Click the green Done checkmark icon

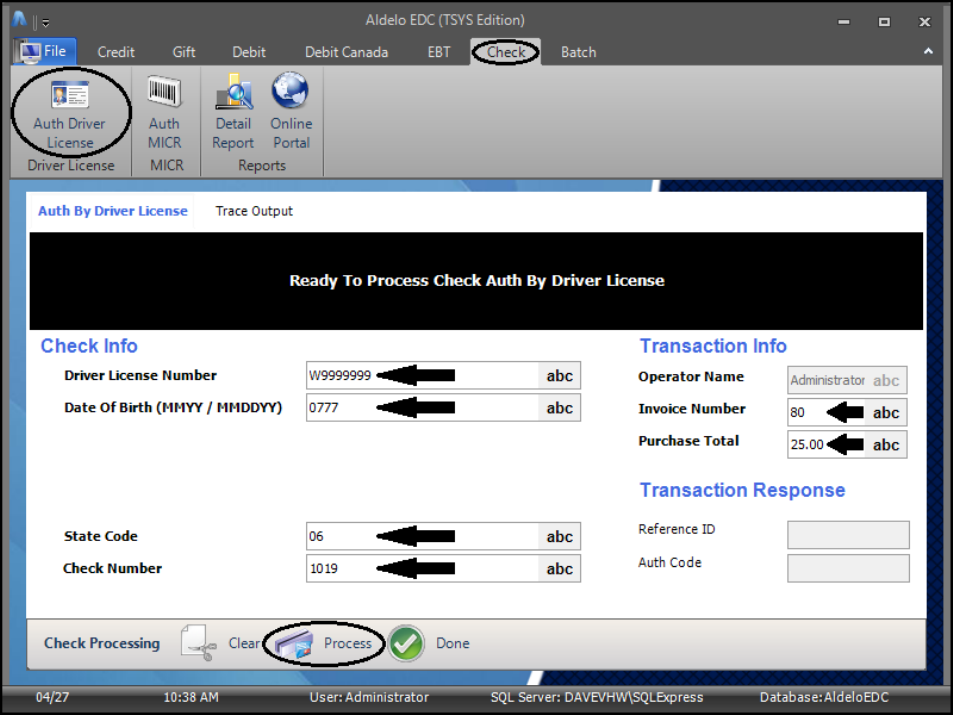(406, 643)
